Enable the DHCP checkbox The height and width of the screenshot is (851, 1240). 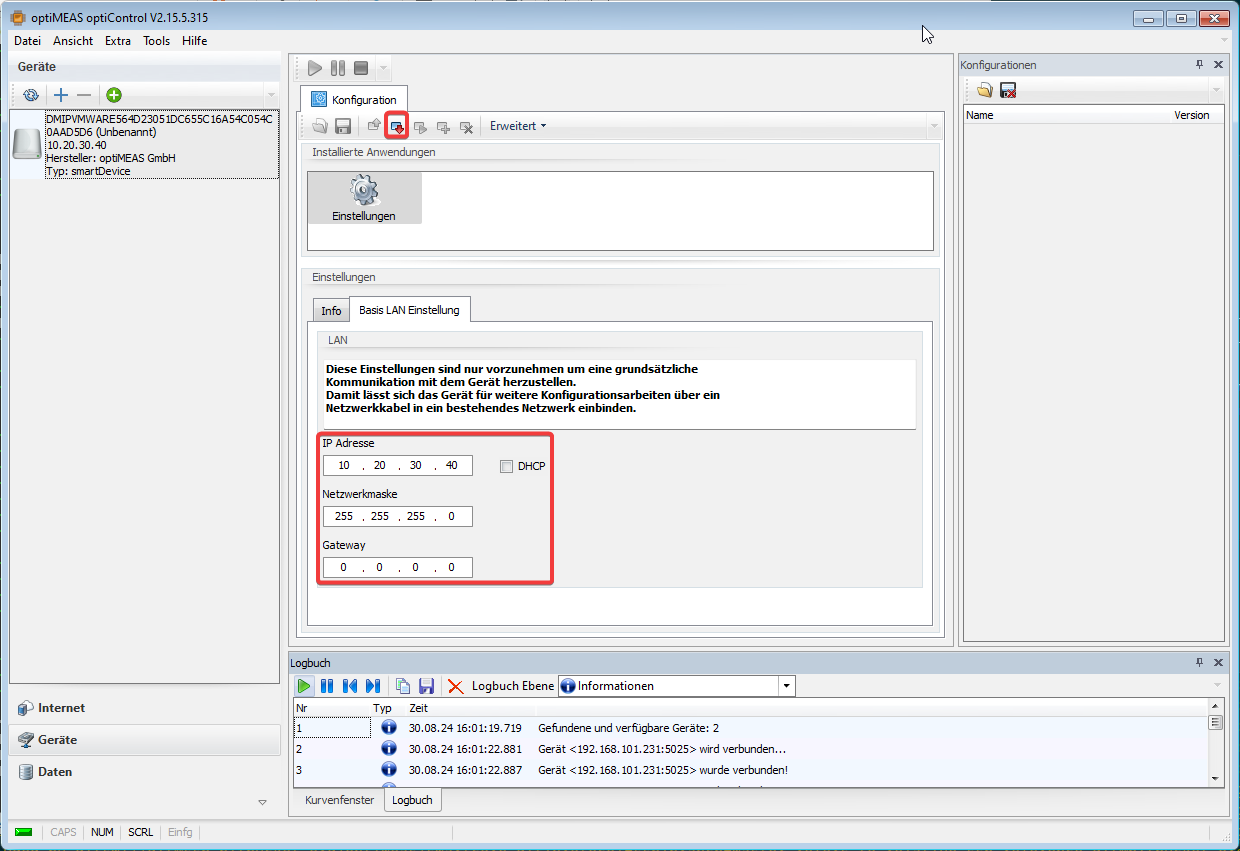pyautogui.click(x=506, y=466)
